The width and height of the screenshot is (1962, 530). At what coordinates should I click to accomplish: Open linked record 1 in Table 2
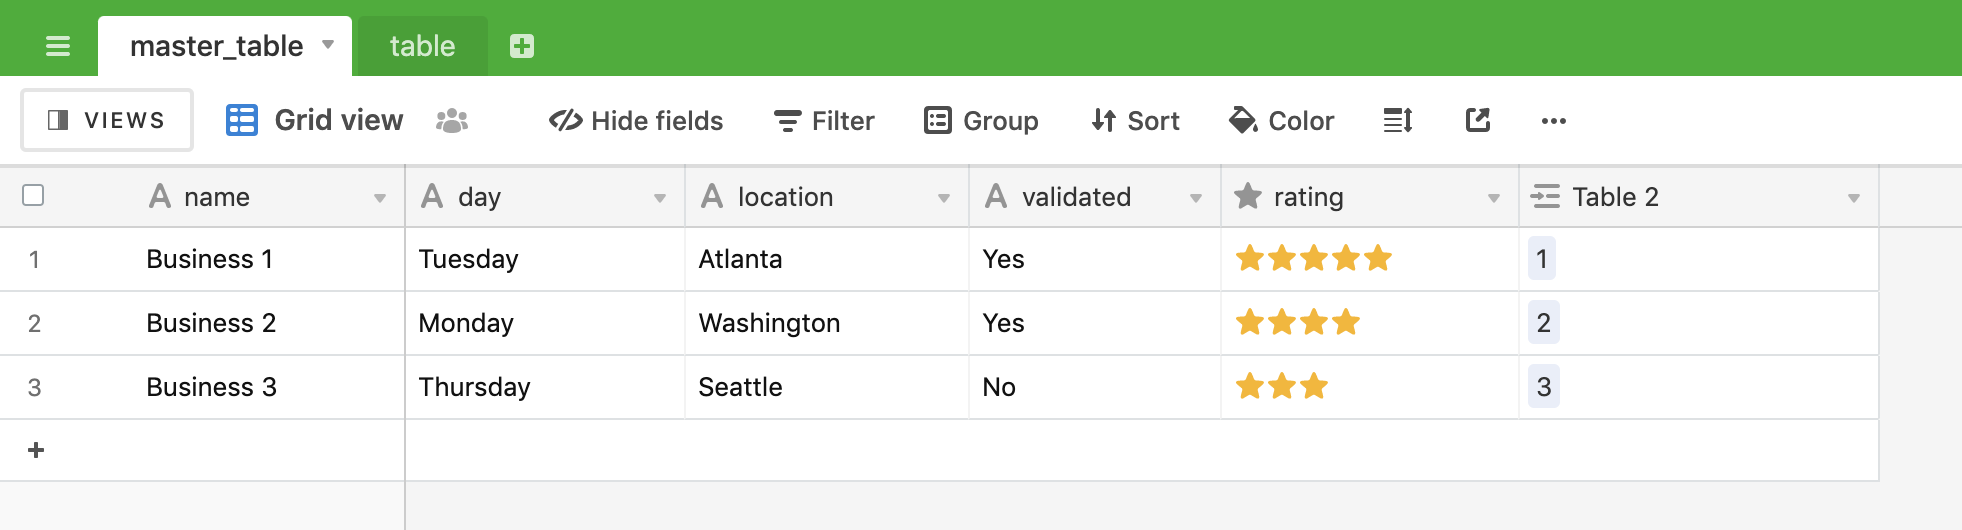tap(1542, 259)
